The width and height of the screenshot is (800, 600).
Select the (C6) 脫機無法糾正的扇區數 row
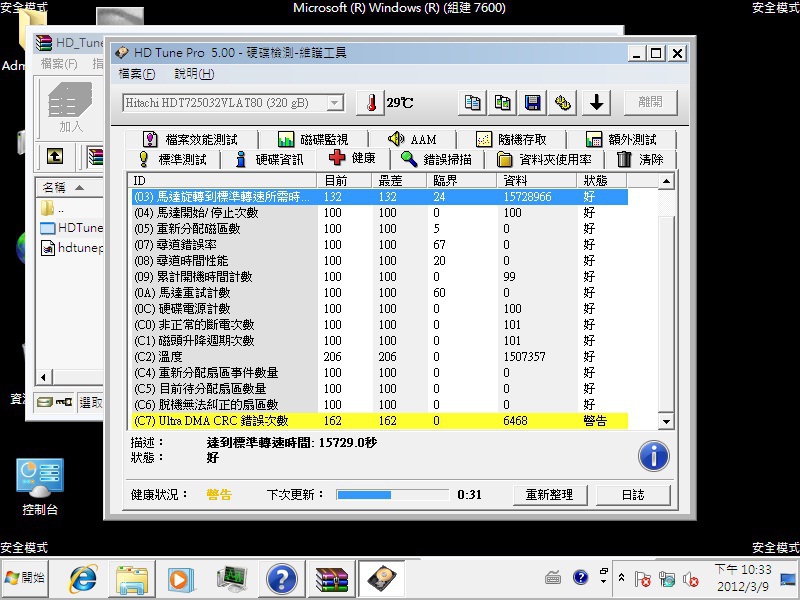pyautogui.click(x=380, y=405)
